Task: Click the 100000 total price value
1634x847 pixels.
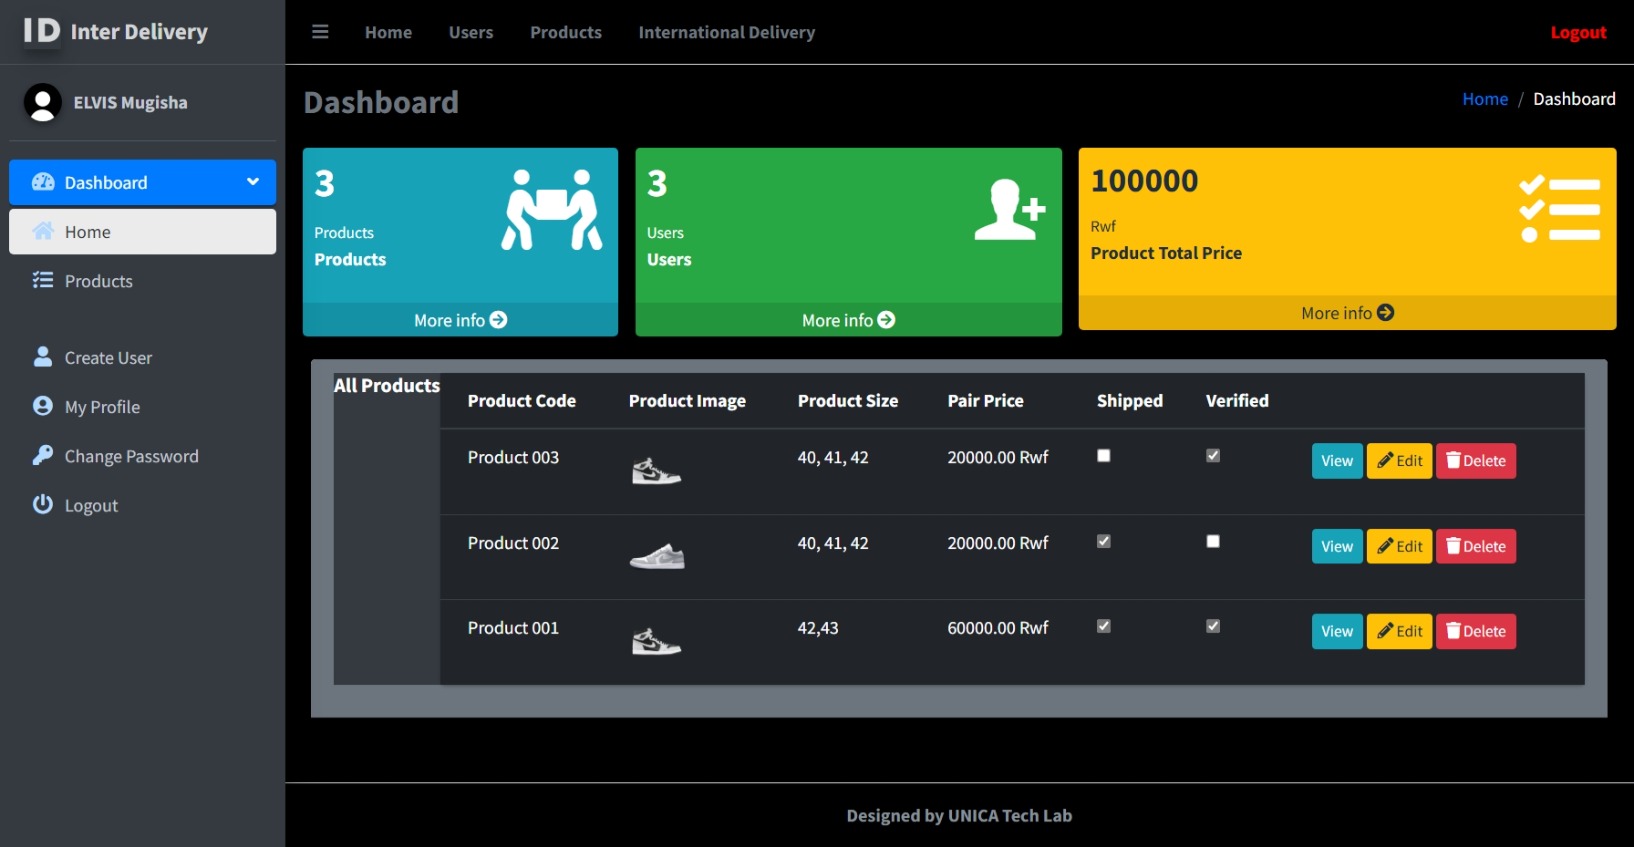Action: pyautogui.click(x=1144, y=181)
